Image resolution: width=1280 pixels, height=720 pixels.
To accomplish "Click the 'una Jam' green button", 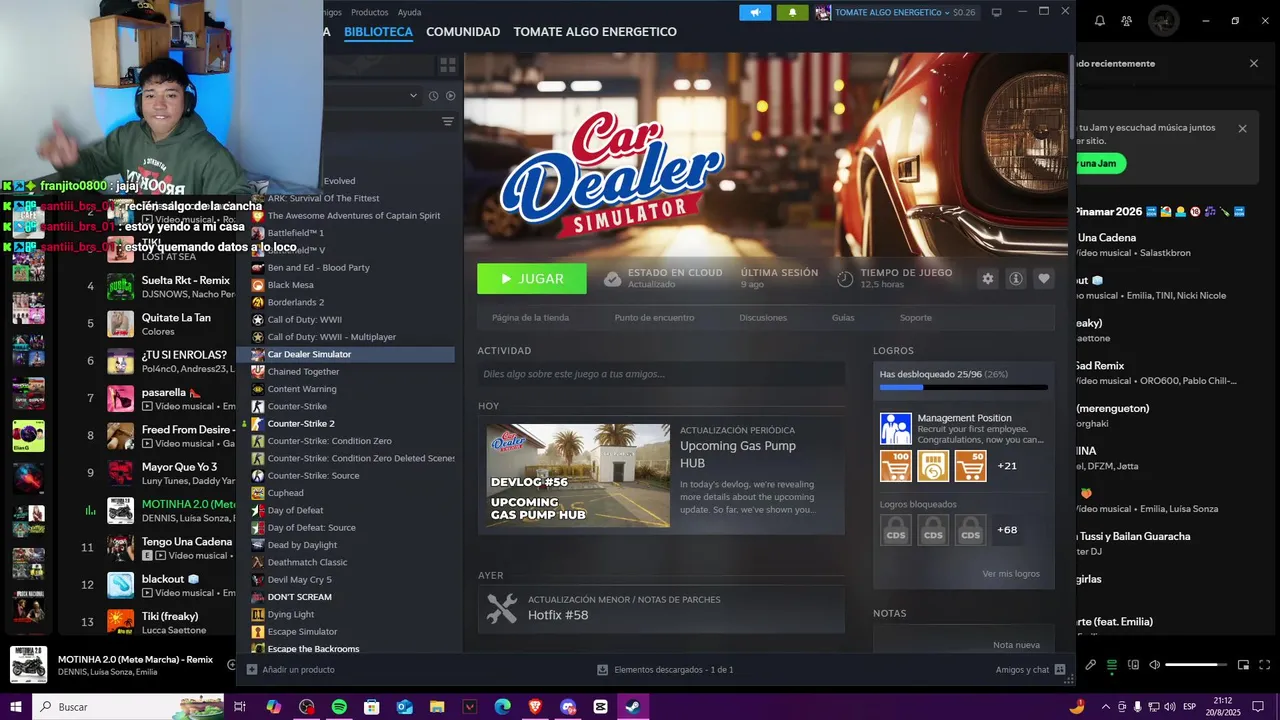I will click(1099, 163).
